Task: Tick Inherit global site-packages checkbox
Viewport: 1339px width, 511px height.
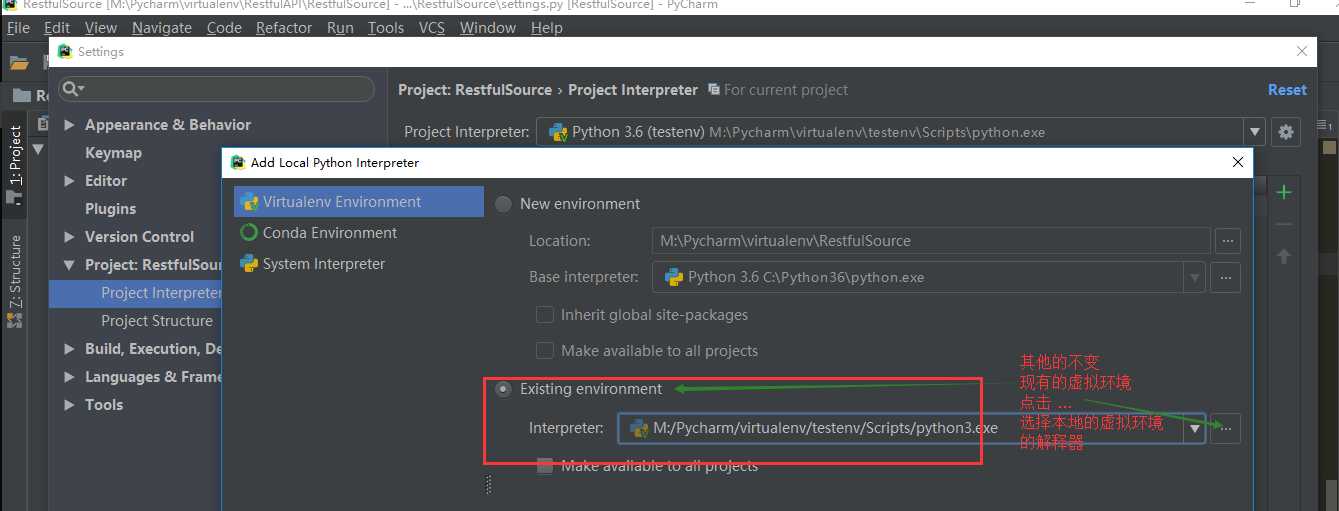Action: pos(545,315)
